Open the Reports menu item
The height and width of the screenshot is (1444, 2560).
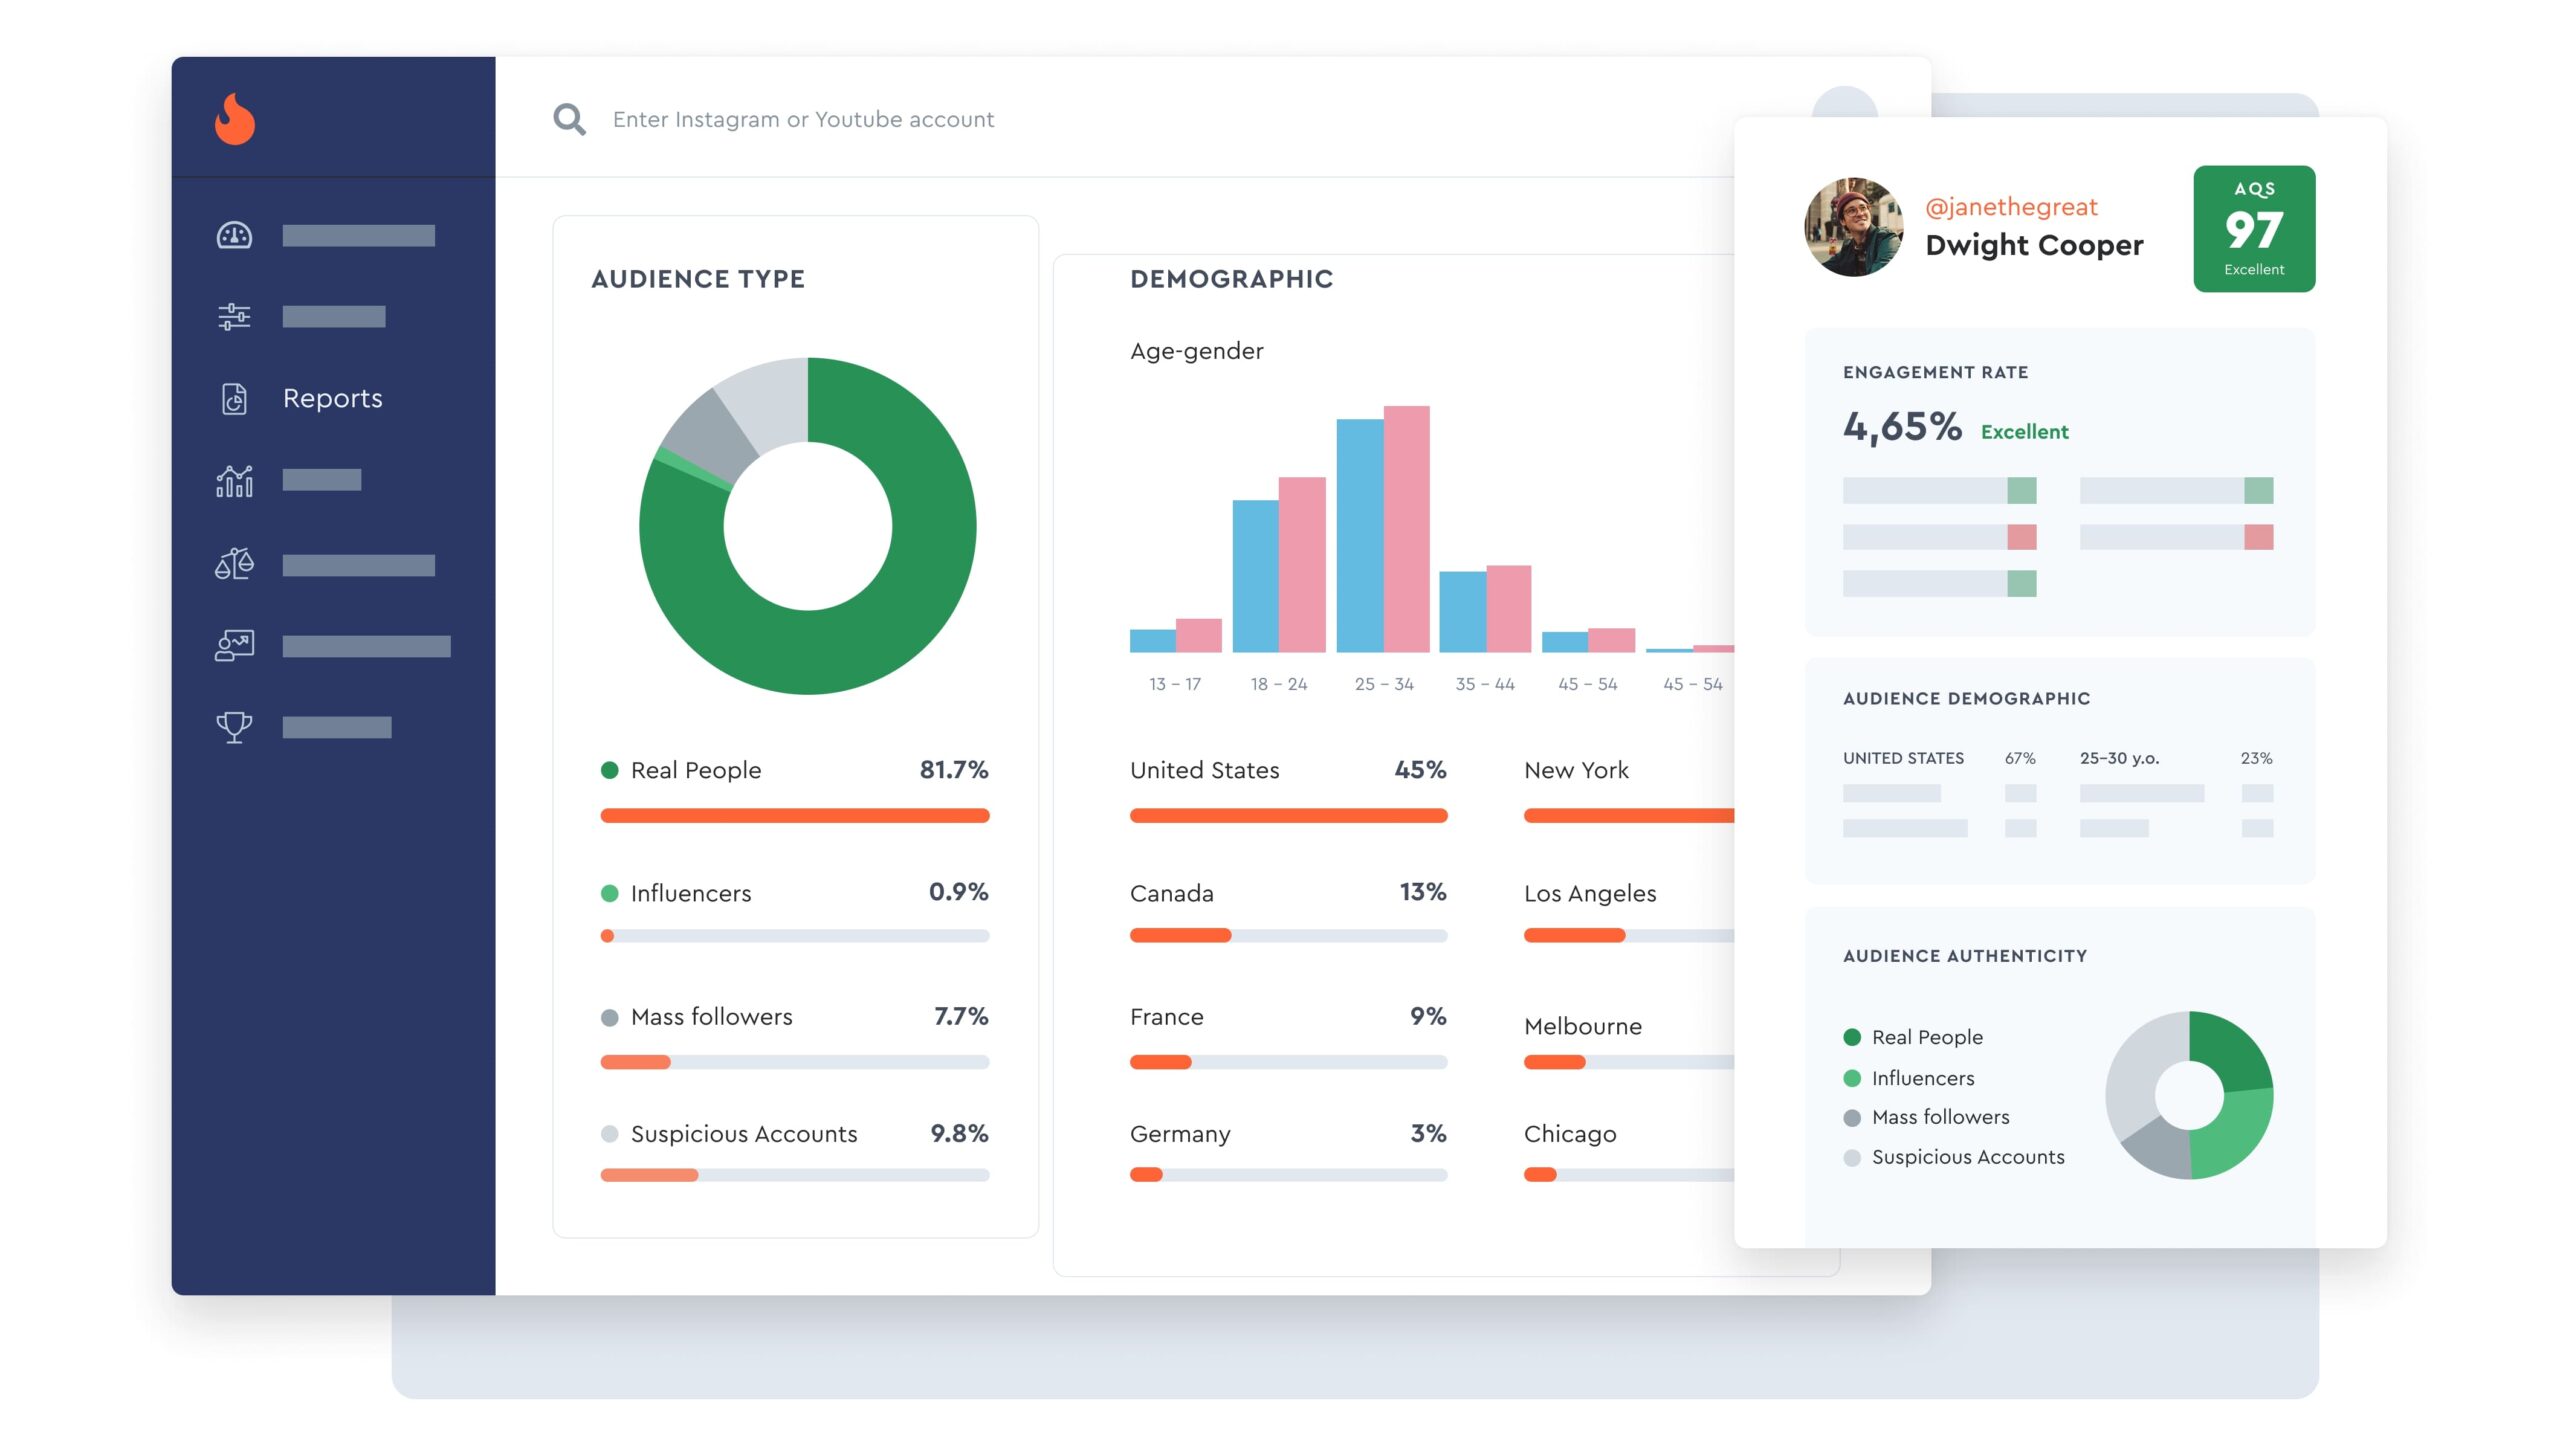[332, 398]
